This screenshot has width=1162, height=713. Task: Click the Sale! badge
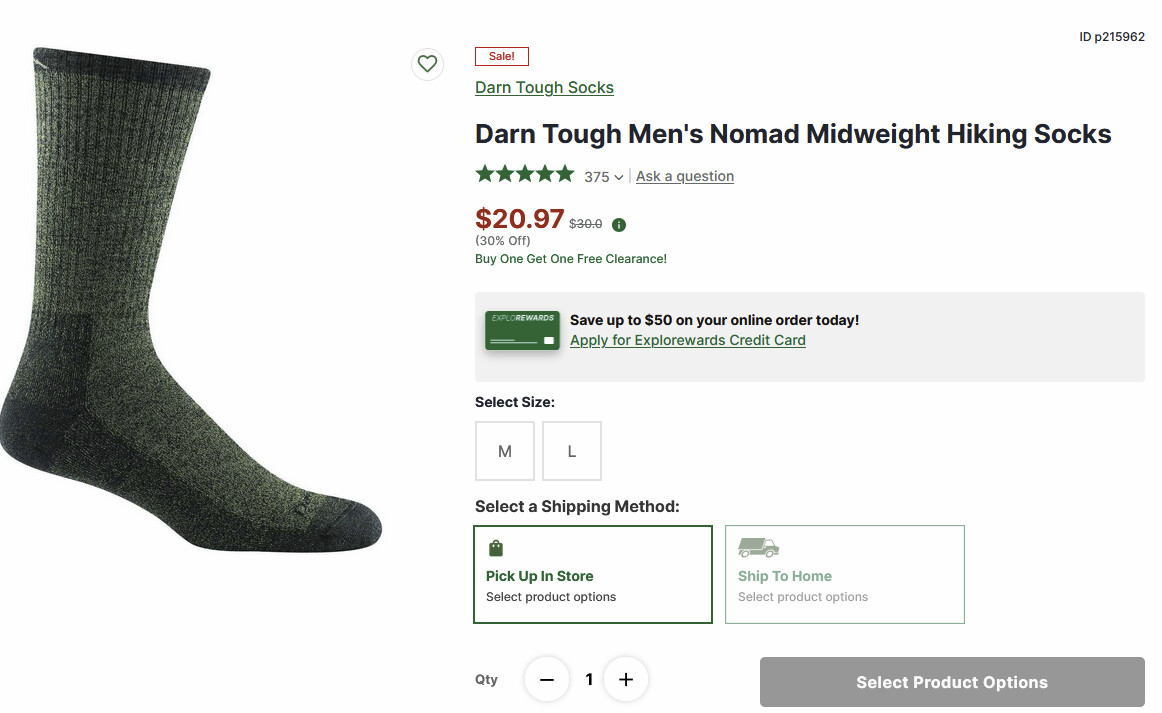(x=501, y=56)
